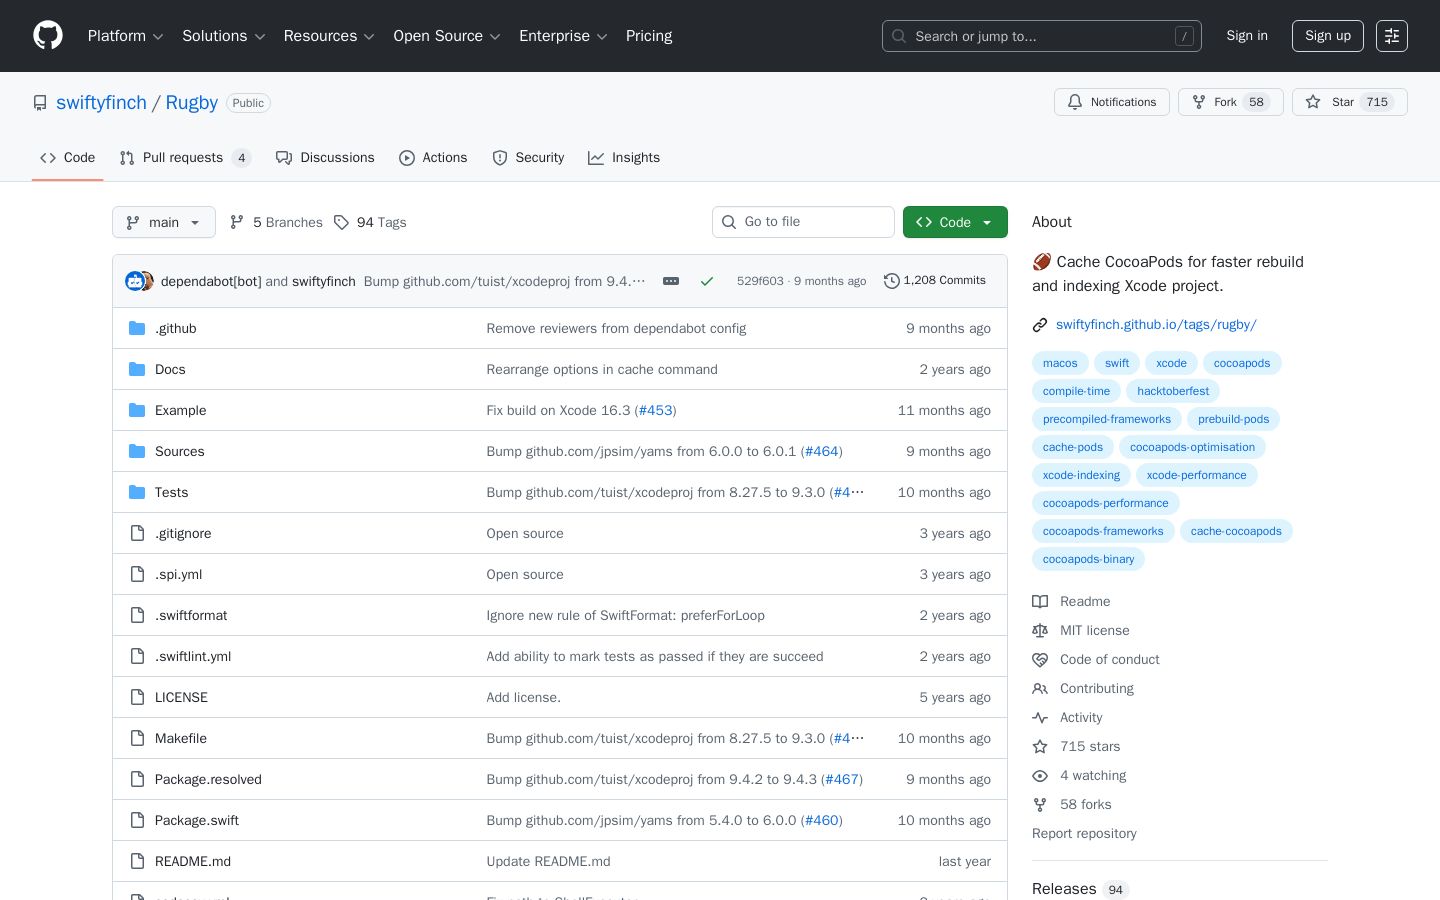
Task: View the 5 Branches link
Action: [x=276, y=222]
